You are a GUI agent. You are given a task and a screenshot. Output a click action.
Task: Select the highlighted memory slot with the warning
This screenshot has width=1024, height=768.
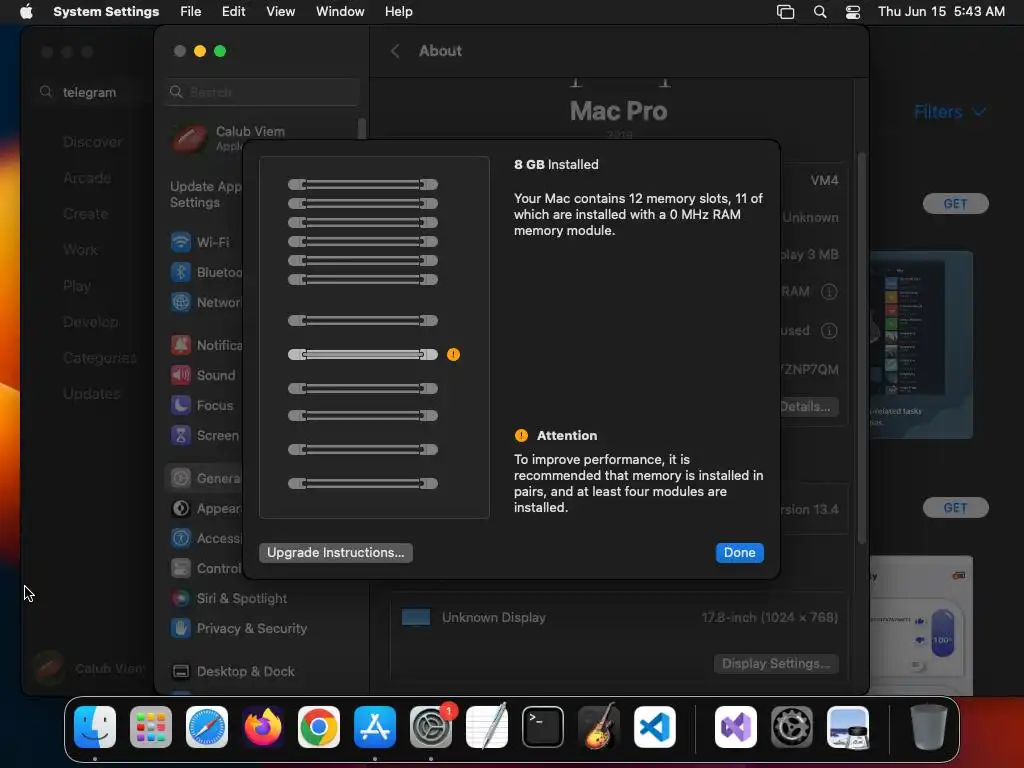362,355
